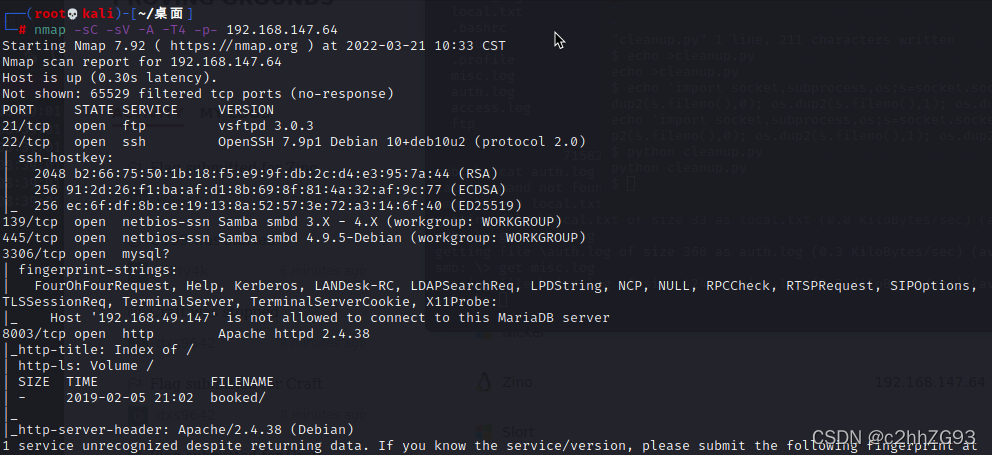The width and height of the screenshot is (992, 455).
Task: Click the Linux penguin icon beside Zino
Action: click(x=484, y=382)
